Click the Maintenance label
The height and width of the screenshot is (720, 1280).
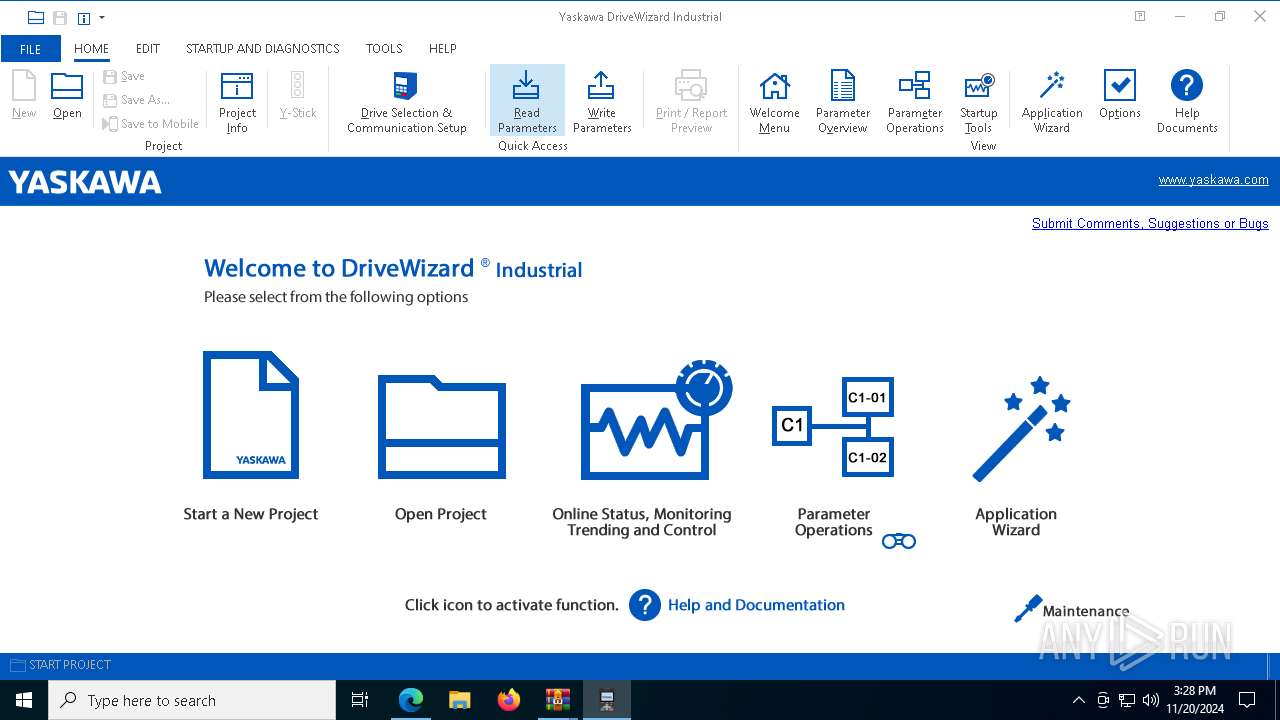[1086, 611]
